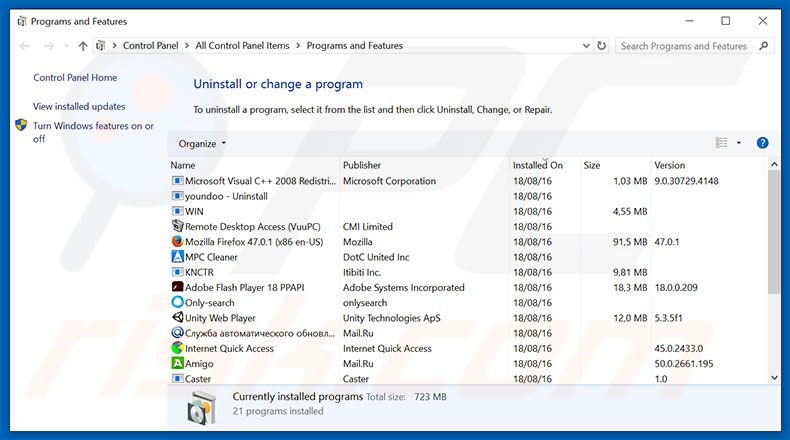
Task: Sort by the Publisher column header
Action: pyautogui.click(x=424, y=165)
